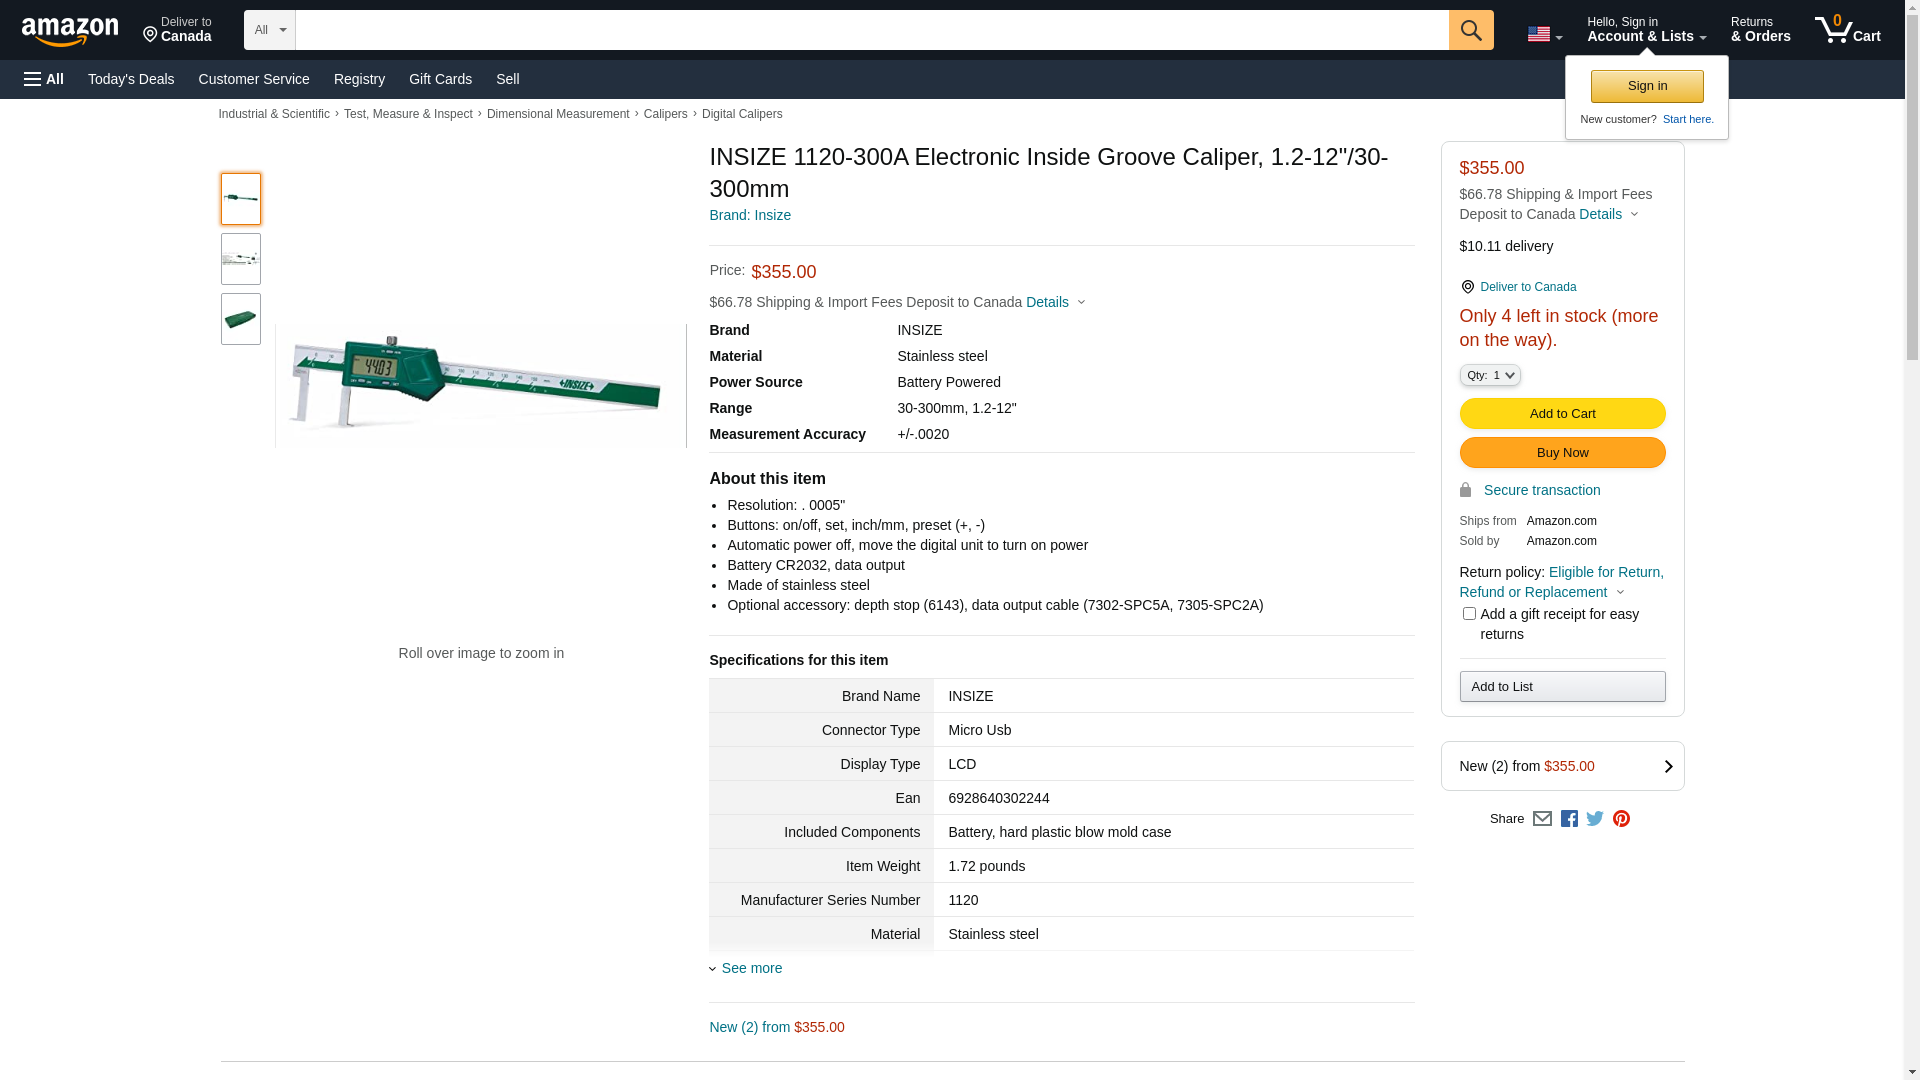This screenshot has height=1080, width=1920.
Task: Open search category All dropdown
Action: 269,30
